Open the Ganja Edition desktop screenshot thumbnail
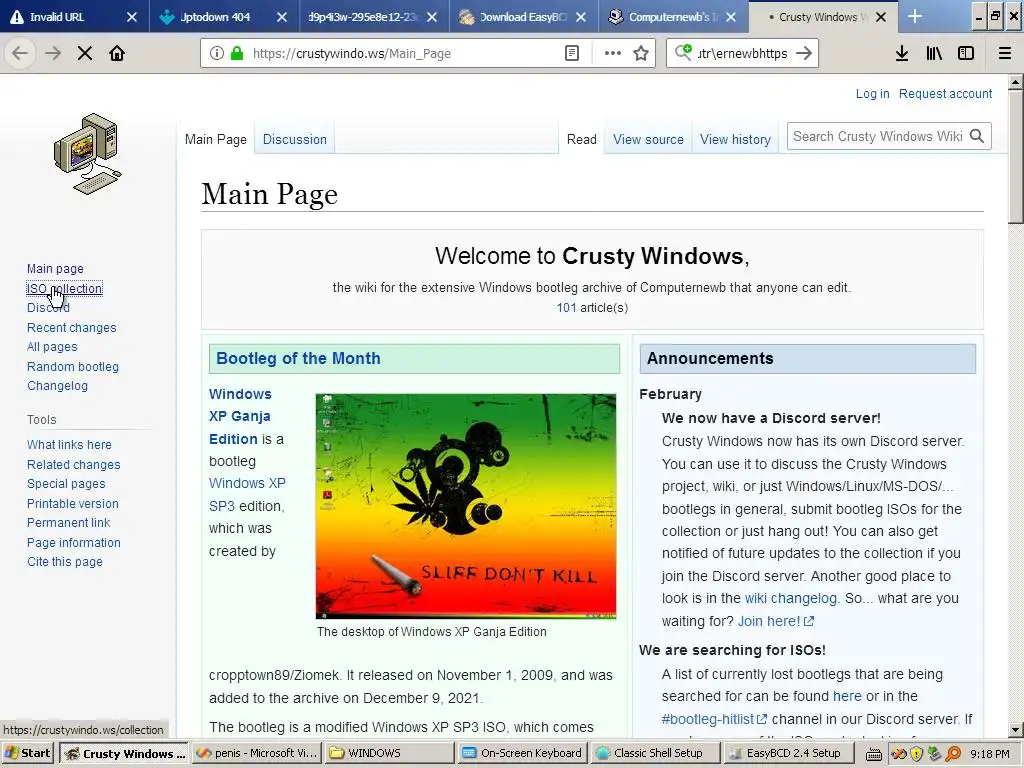Viewport: 1024px width, 768px height. (466, 506)
